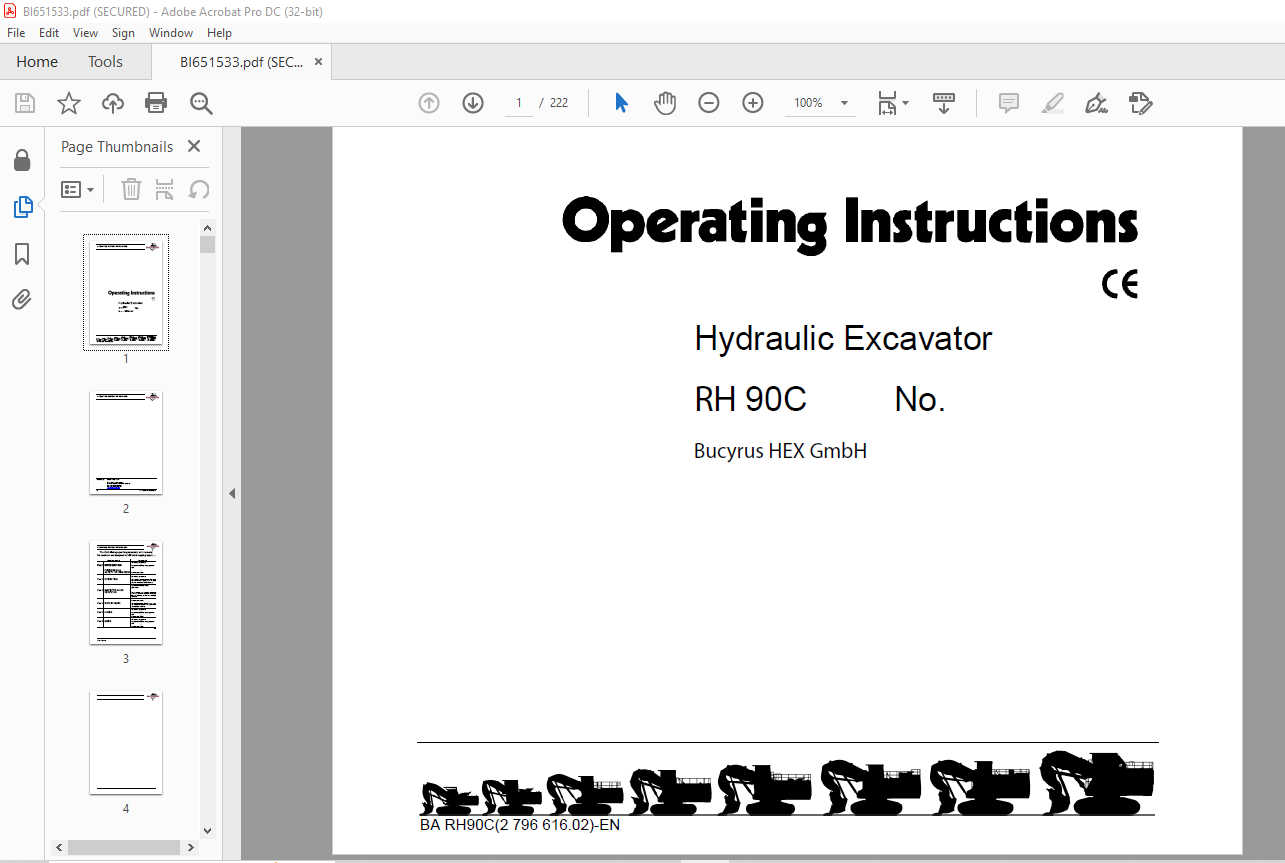Select the arrow Selection tool
Screen dimensions: 1285x863
[621, 103]
